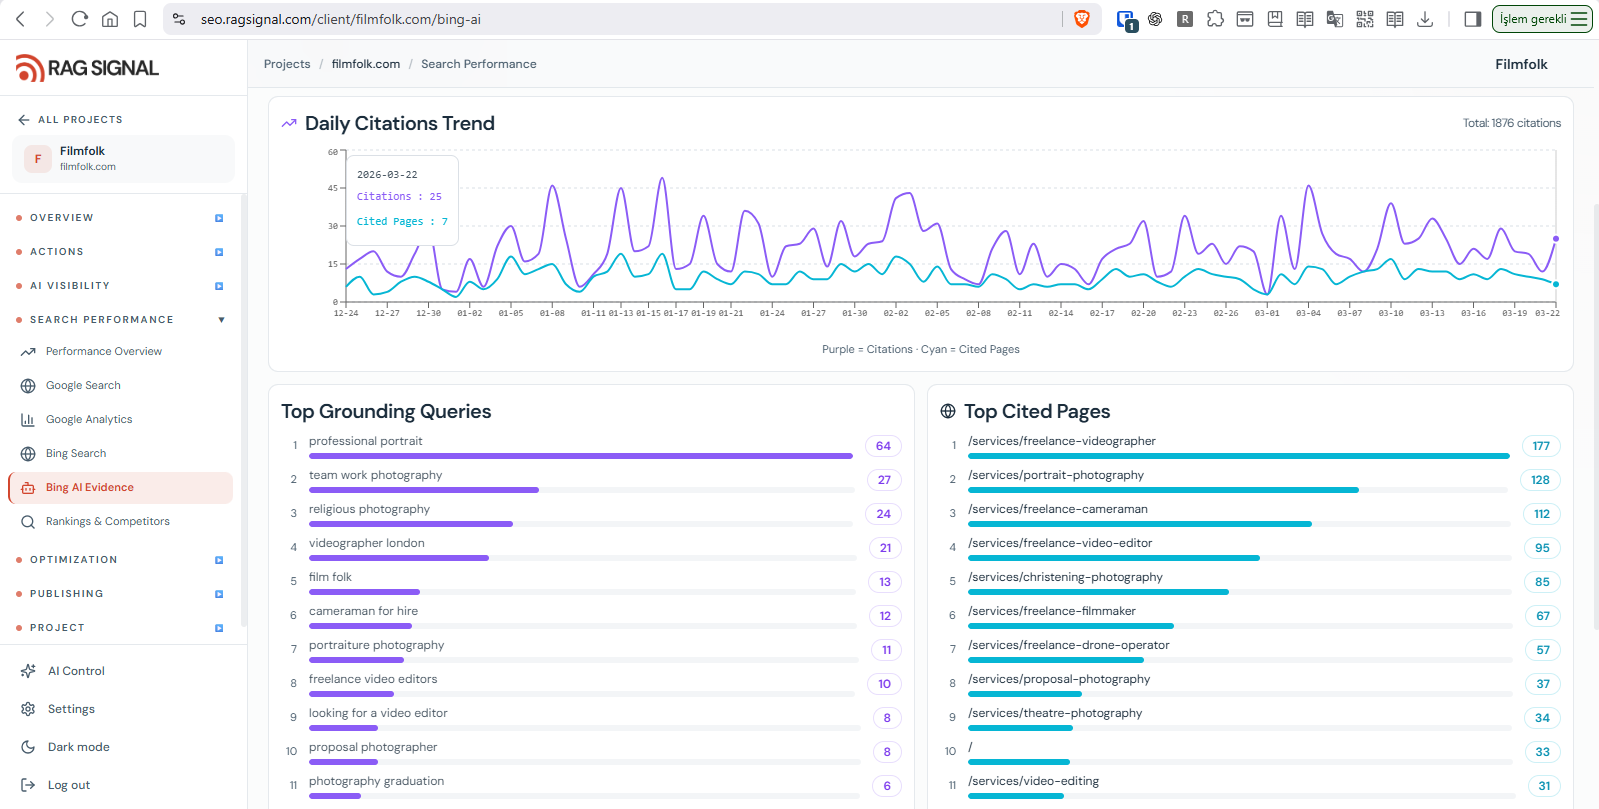Click /services/portrait-photography page row
The image size is (1599, 809).
[x=1252, y=480]
